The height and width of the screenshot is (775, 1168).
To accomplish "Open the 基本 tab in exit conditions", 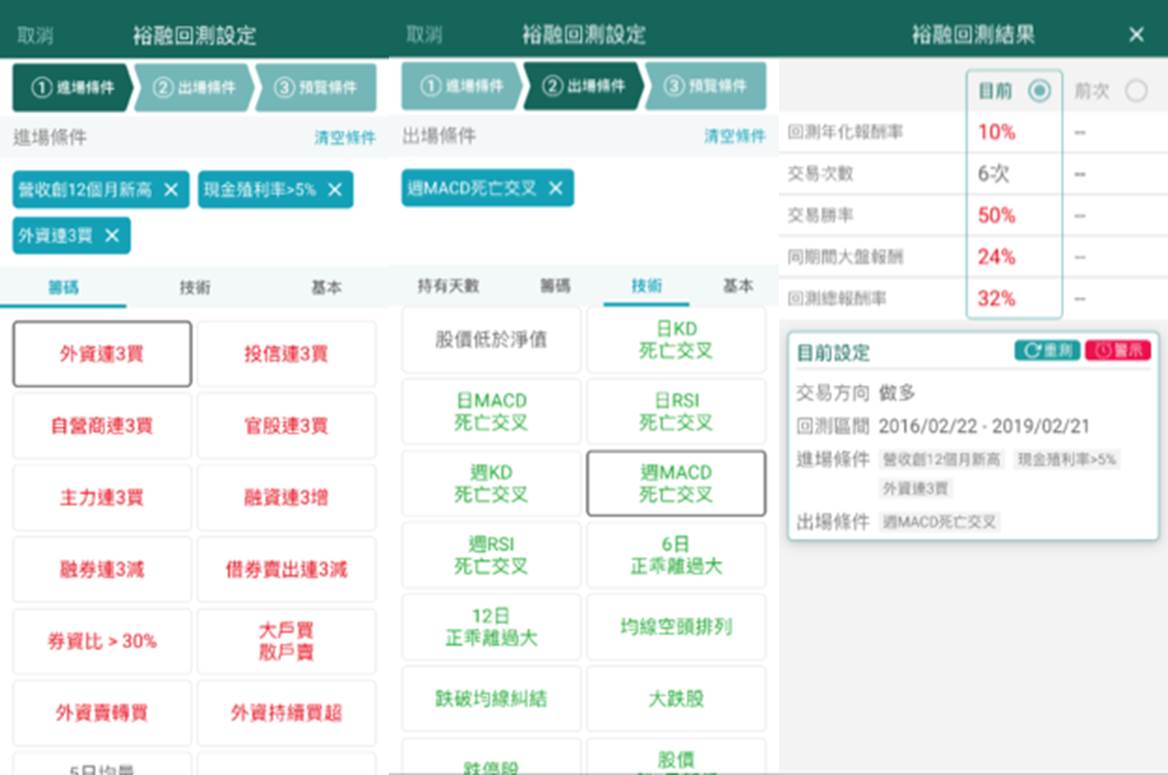I will click(737, 285).
